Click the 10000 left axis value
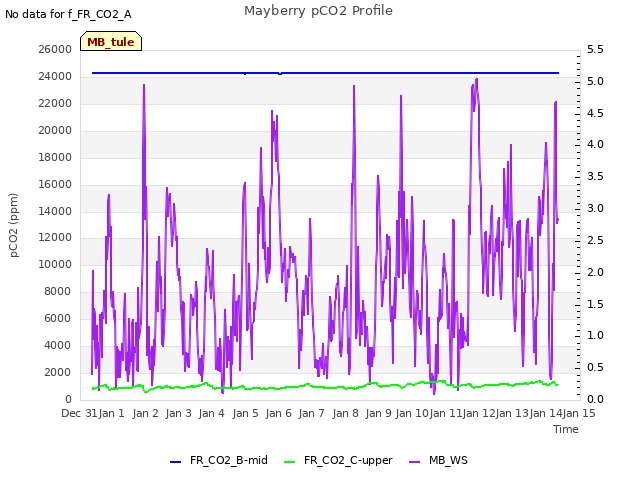640x480 pixels. click(x=55, y=264)
